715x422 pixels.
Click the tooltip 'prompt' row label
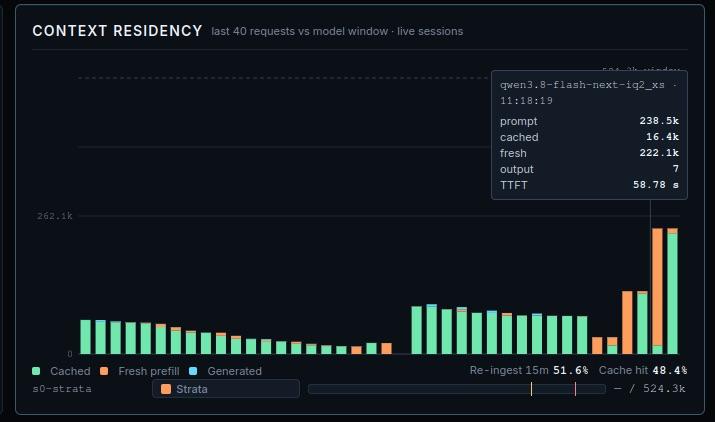pos(518,121)
